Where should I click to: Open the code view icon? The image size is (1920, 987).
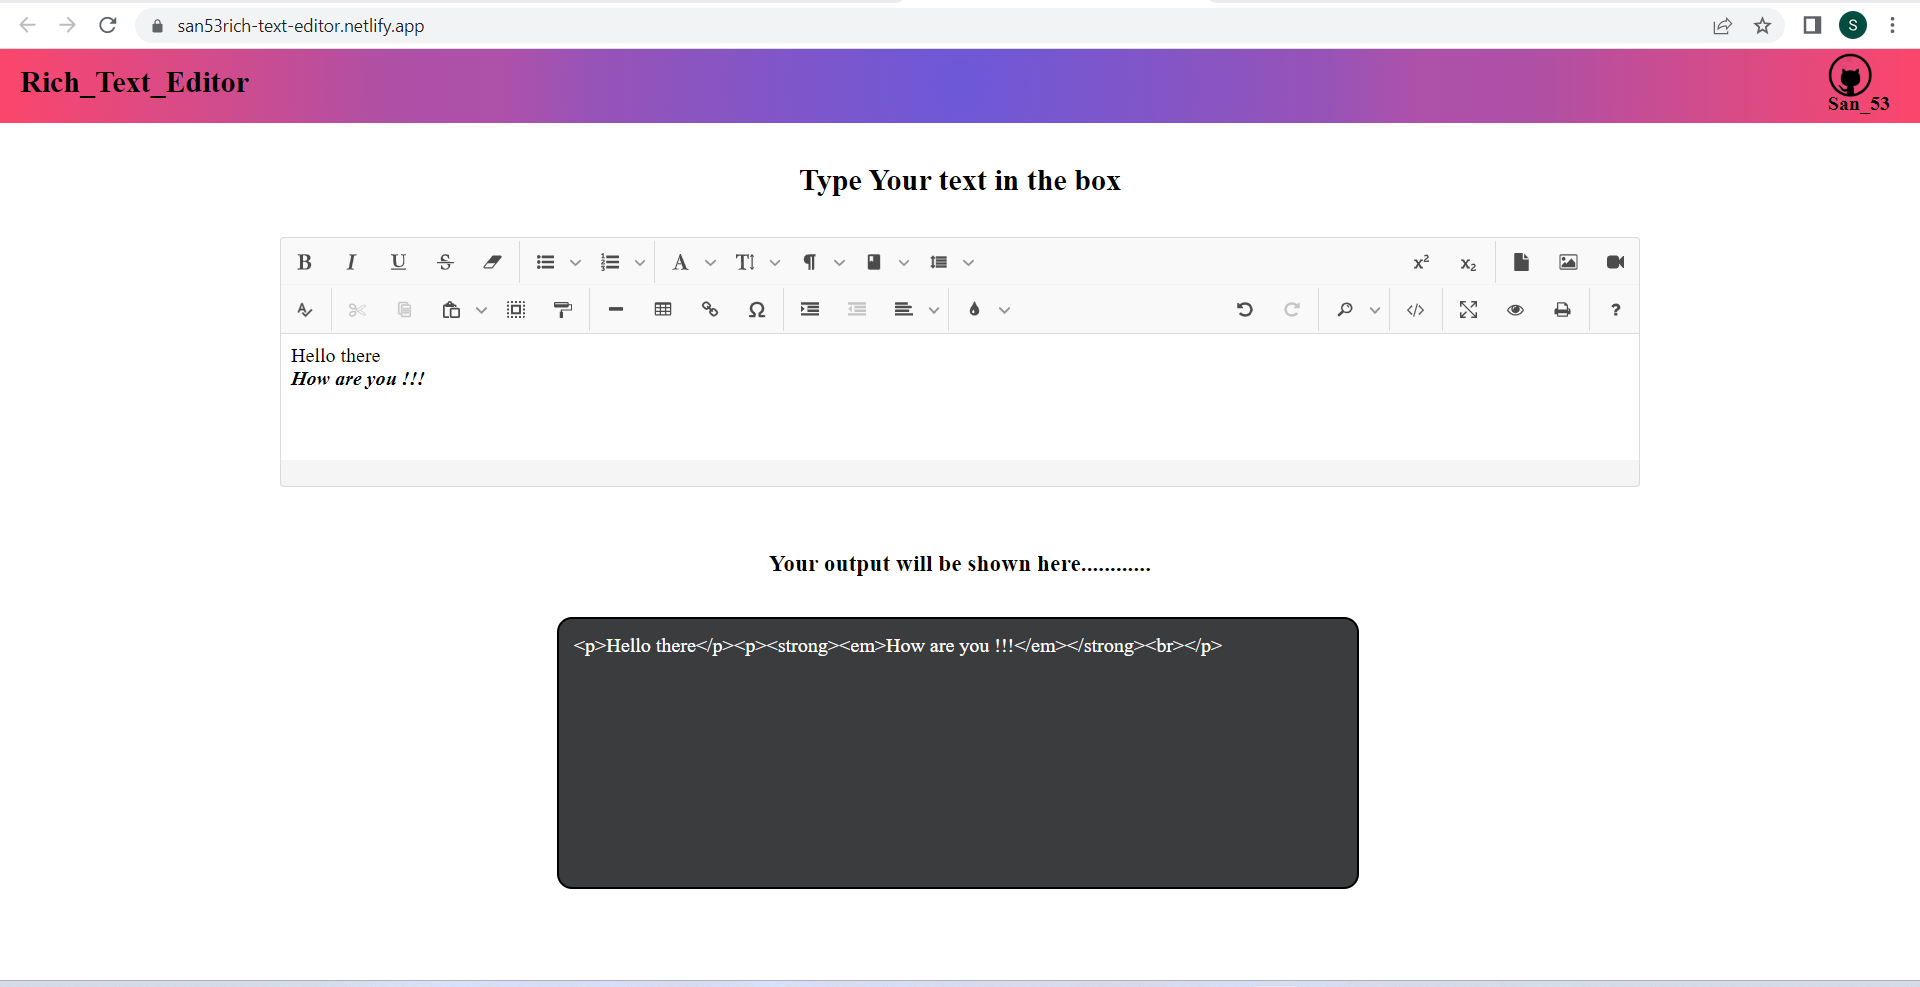click(x=1416, y=310)
